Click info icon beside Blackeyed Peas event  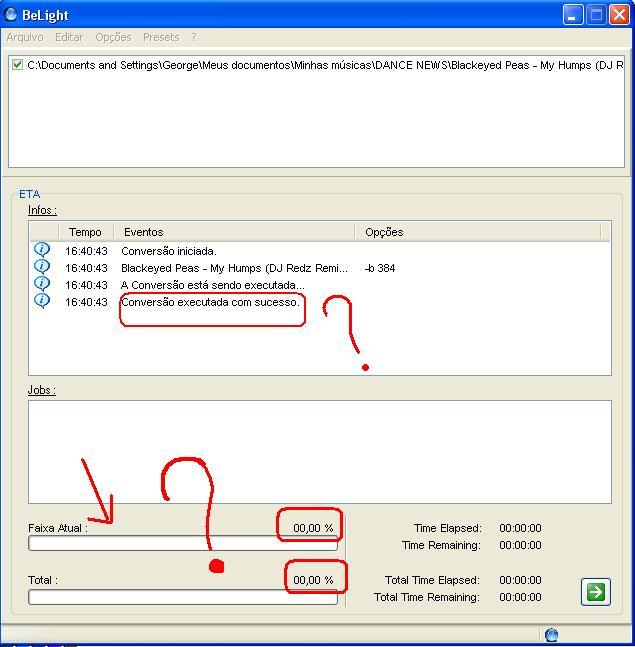[x=42, y=267]
